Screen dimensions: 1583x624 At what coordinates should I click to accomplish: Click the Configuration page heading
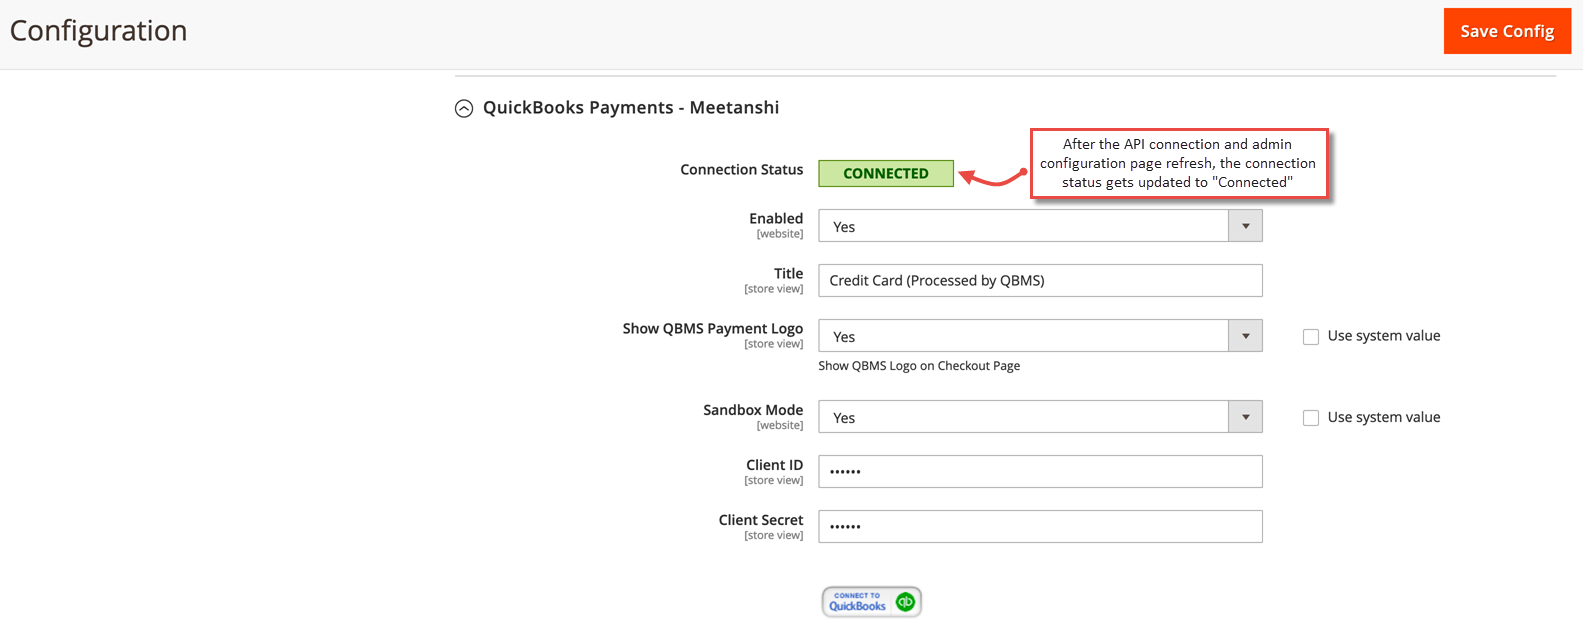(x=98, y=31)
